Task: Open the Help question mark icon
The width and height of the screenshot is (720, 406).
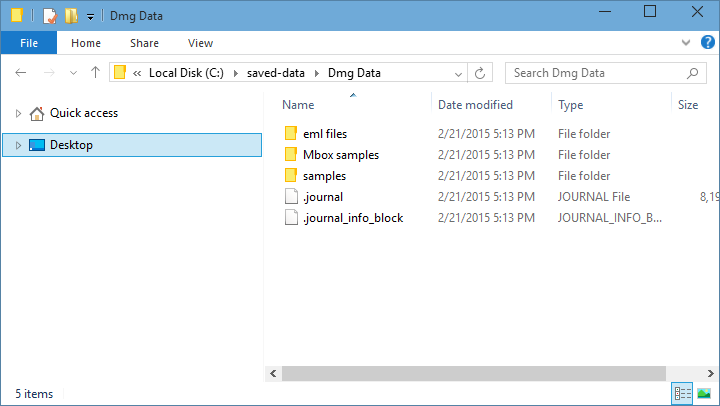Action: coord(708,42)
